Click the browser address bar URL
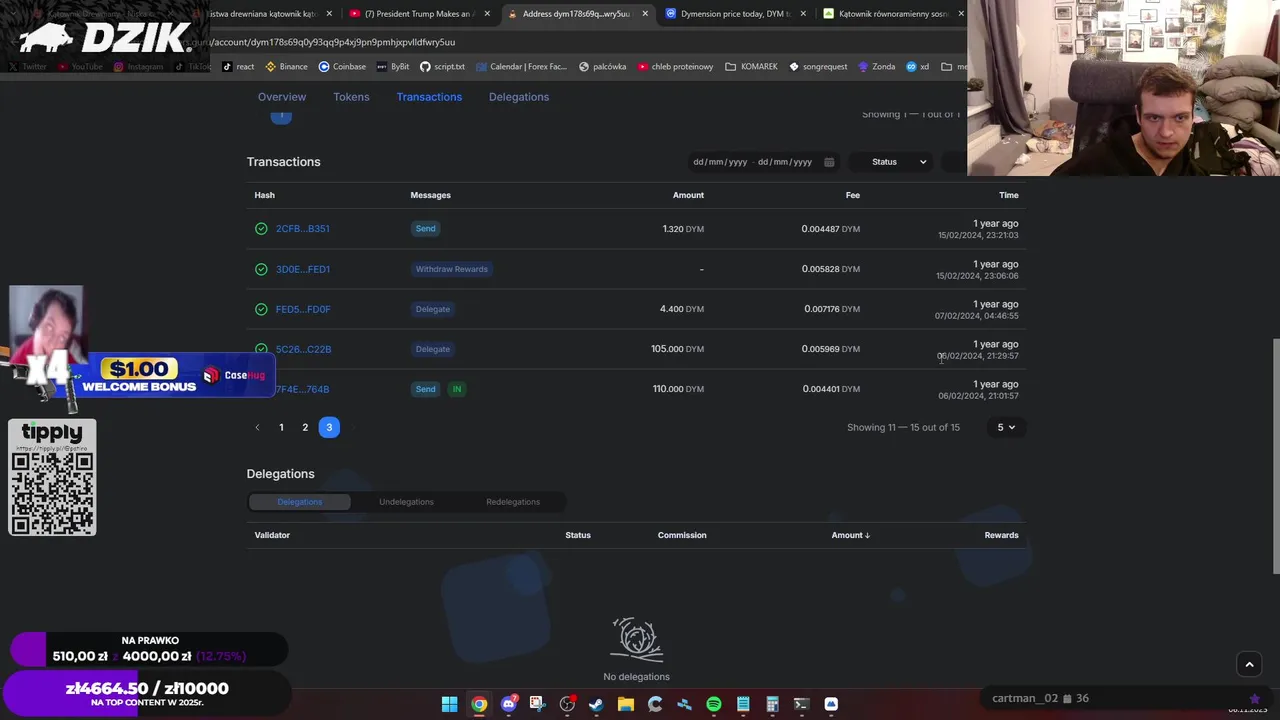Image resolution: width=1280 pixels, height=720 pixels. 333,42
